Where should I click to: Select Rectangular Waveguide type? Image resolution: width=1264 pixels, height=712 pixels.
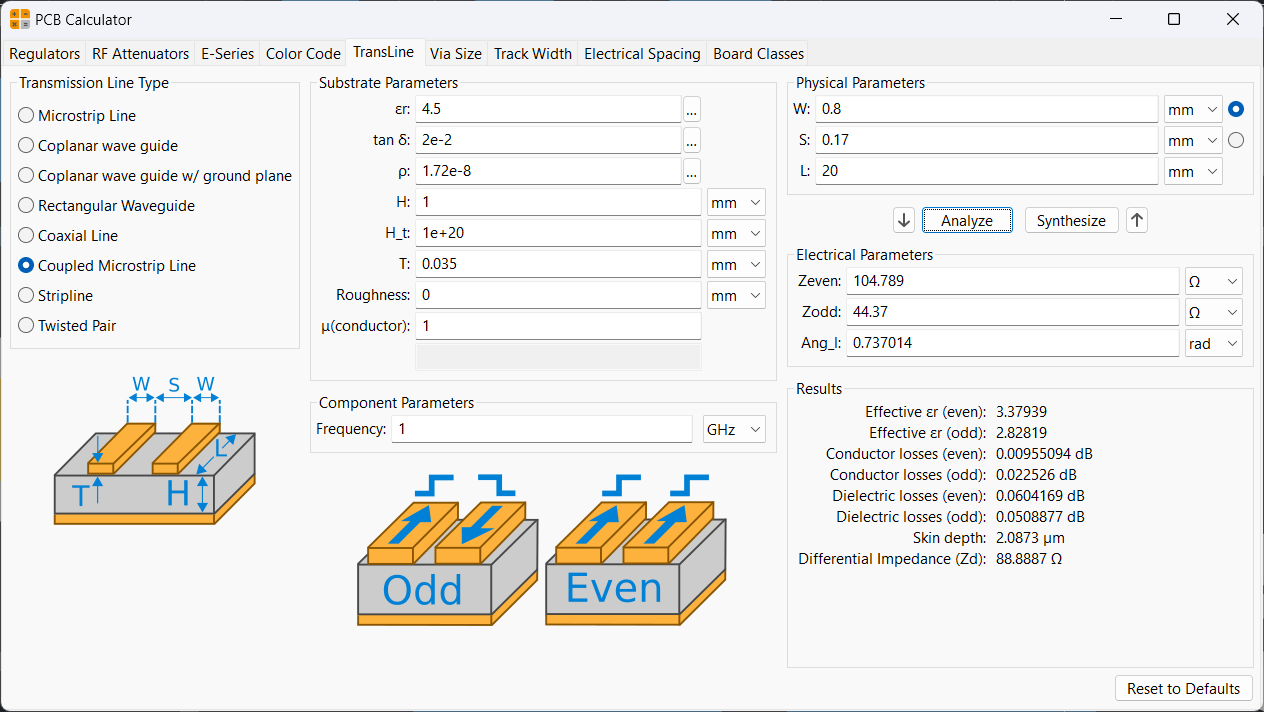106,206
